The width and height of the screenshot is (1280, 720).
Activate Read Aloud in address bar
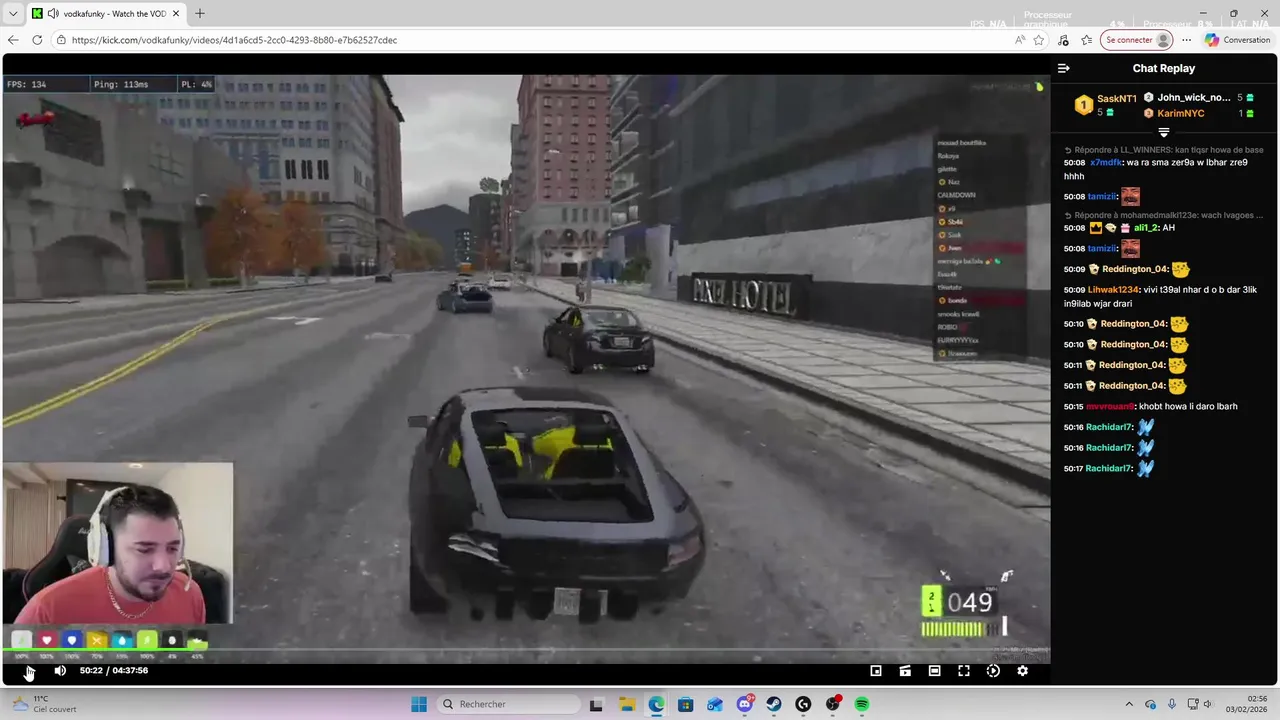click(x=1020, y=40)
